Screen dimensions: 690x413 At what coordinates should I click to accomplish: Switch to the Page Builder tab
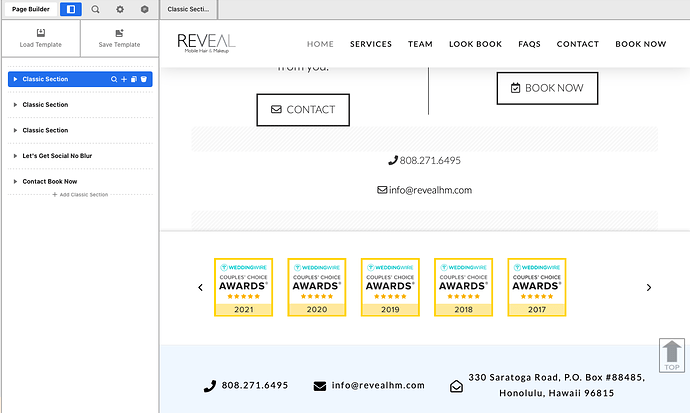[x=33, y=9]
